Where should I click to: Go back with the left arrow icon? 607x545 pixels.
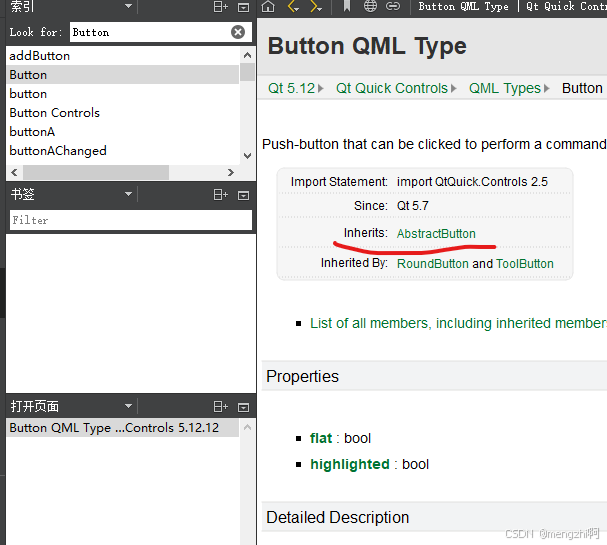293,6
